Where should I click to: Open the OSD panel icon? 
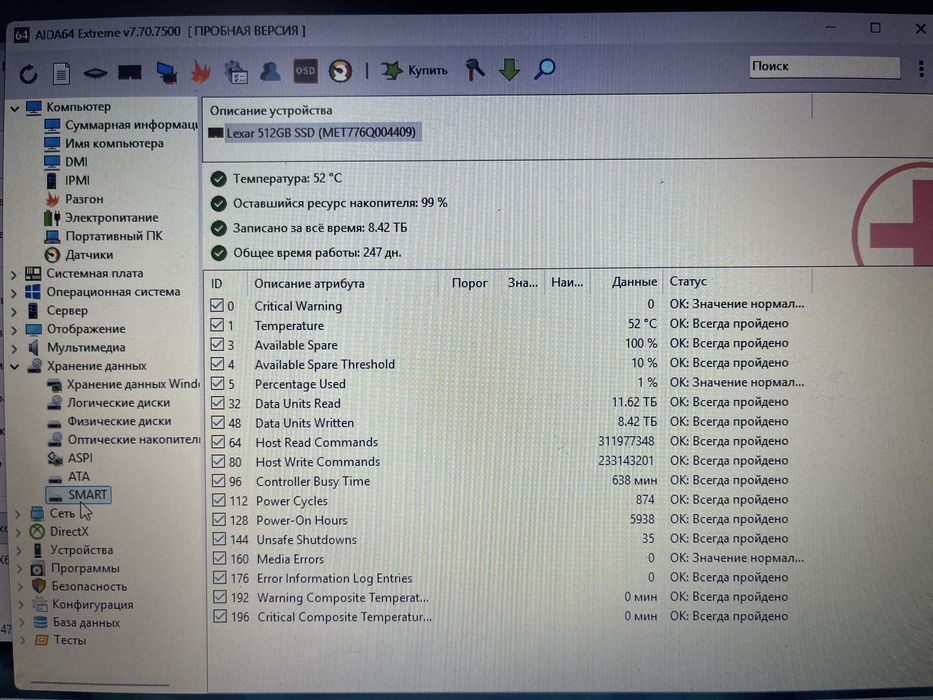tap(305, 71)
